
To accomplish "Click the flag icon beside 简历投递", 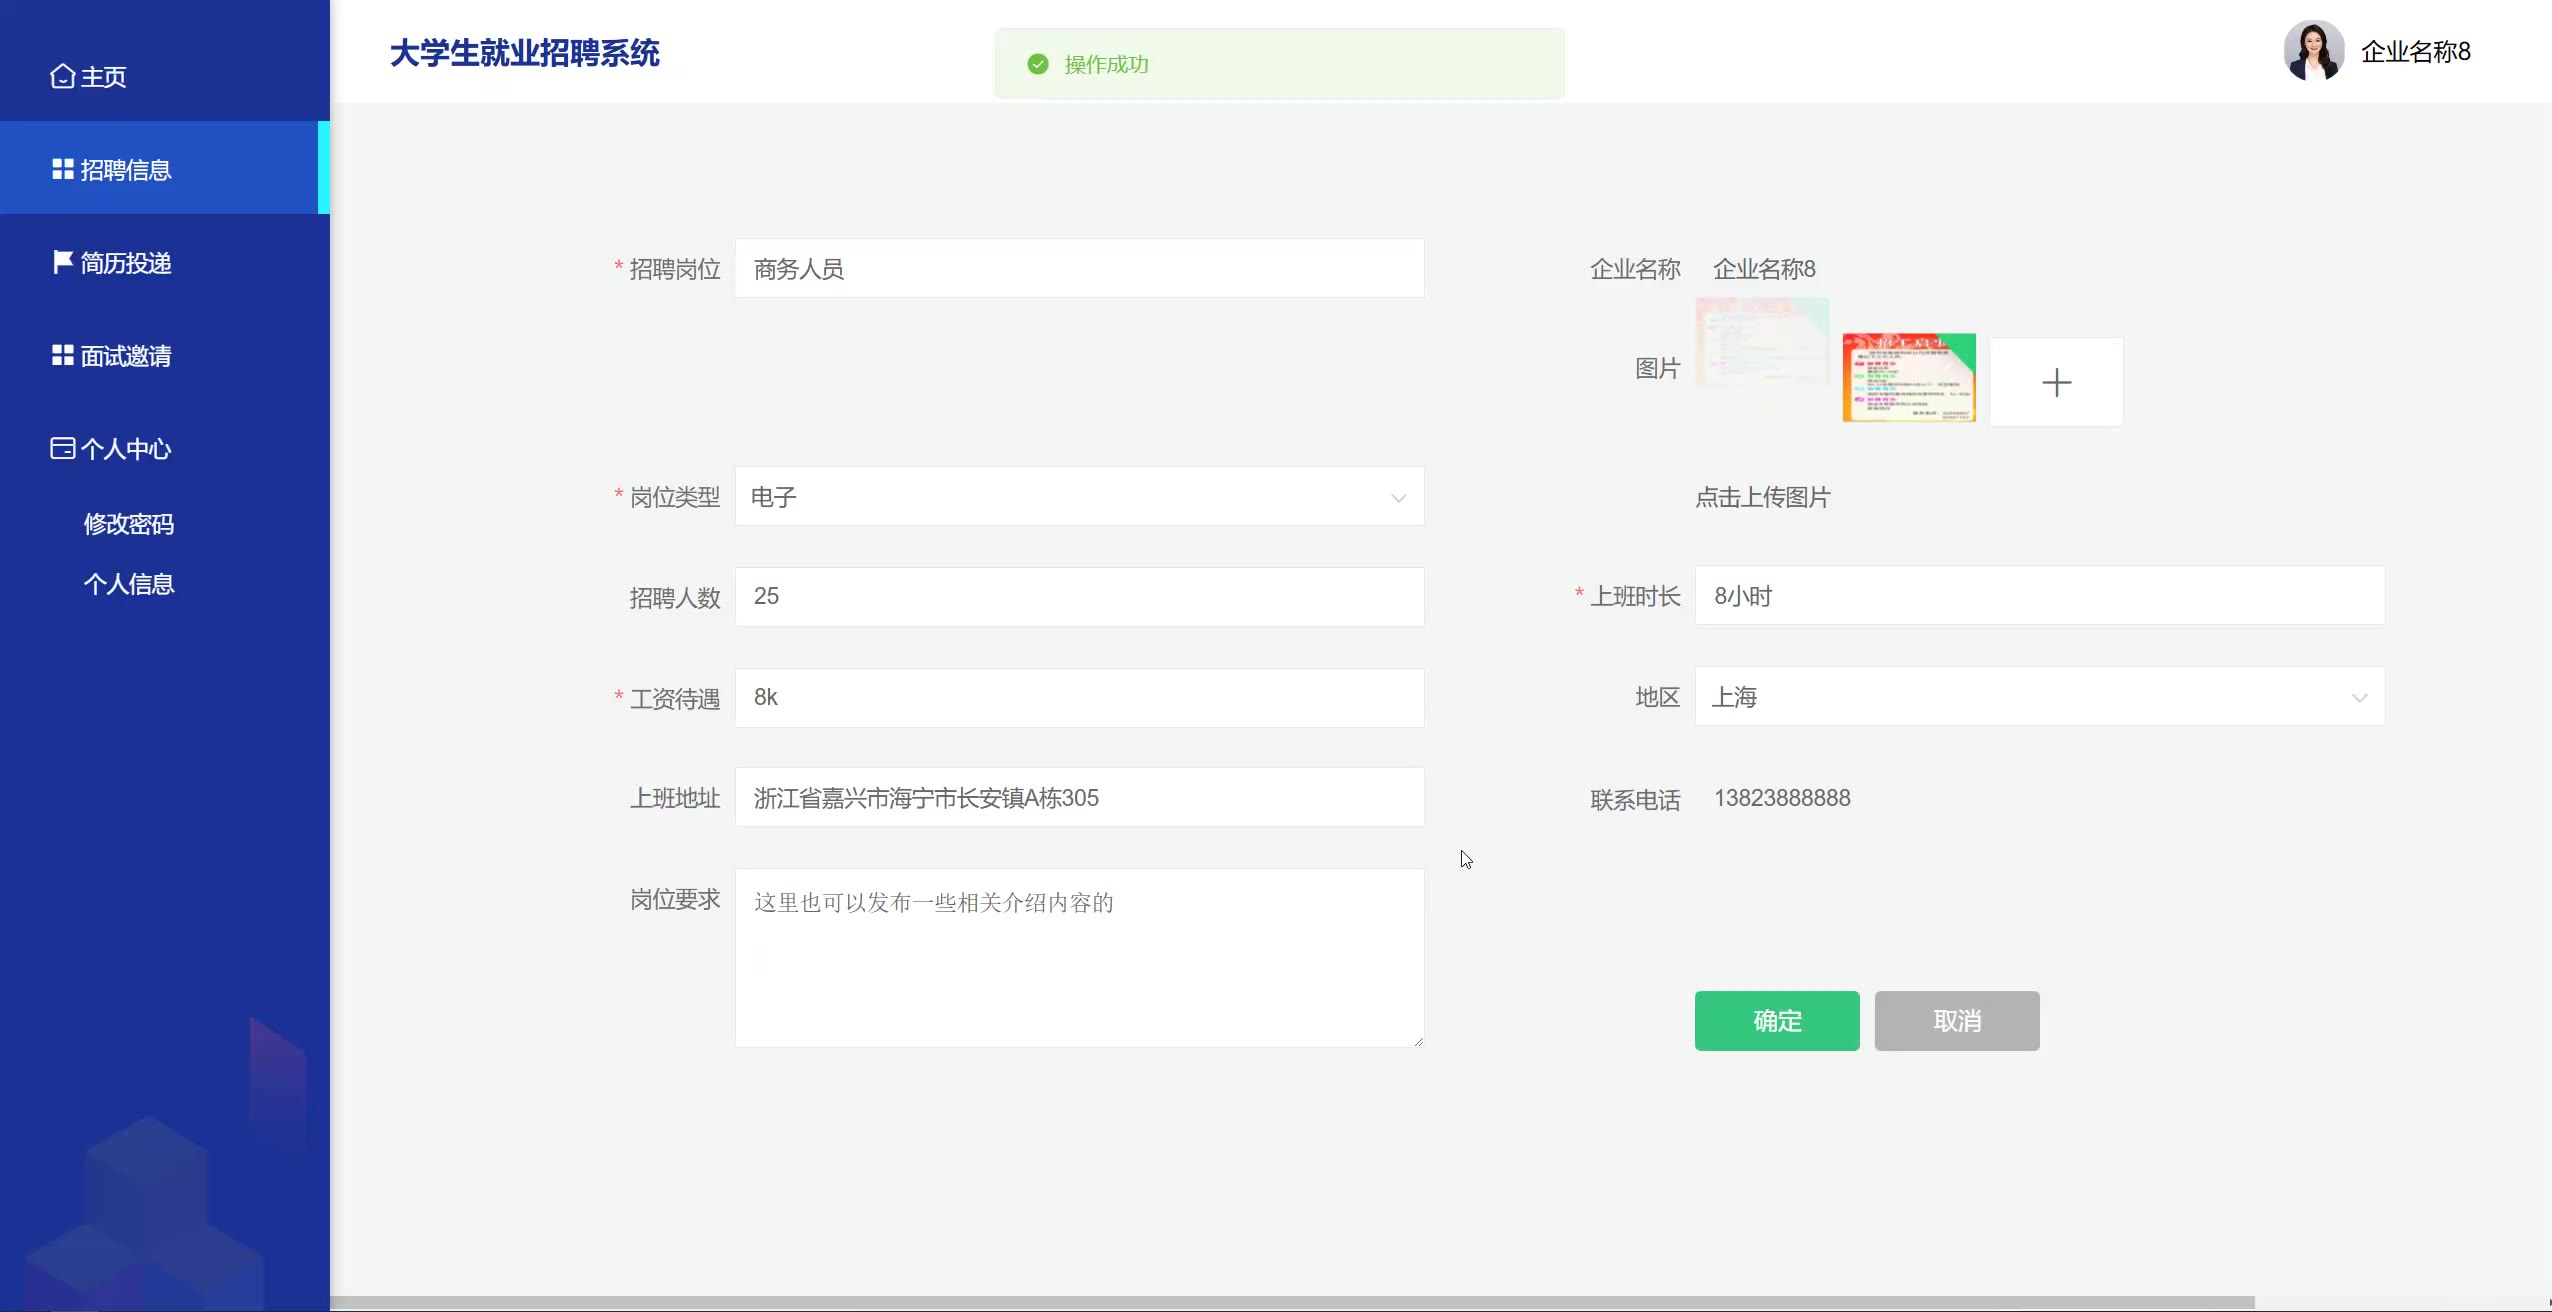I will [62, 262].
